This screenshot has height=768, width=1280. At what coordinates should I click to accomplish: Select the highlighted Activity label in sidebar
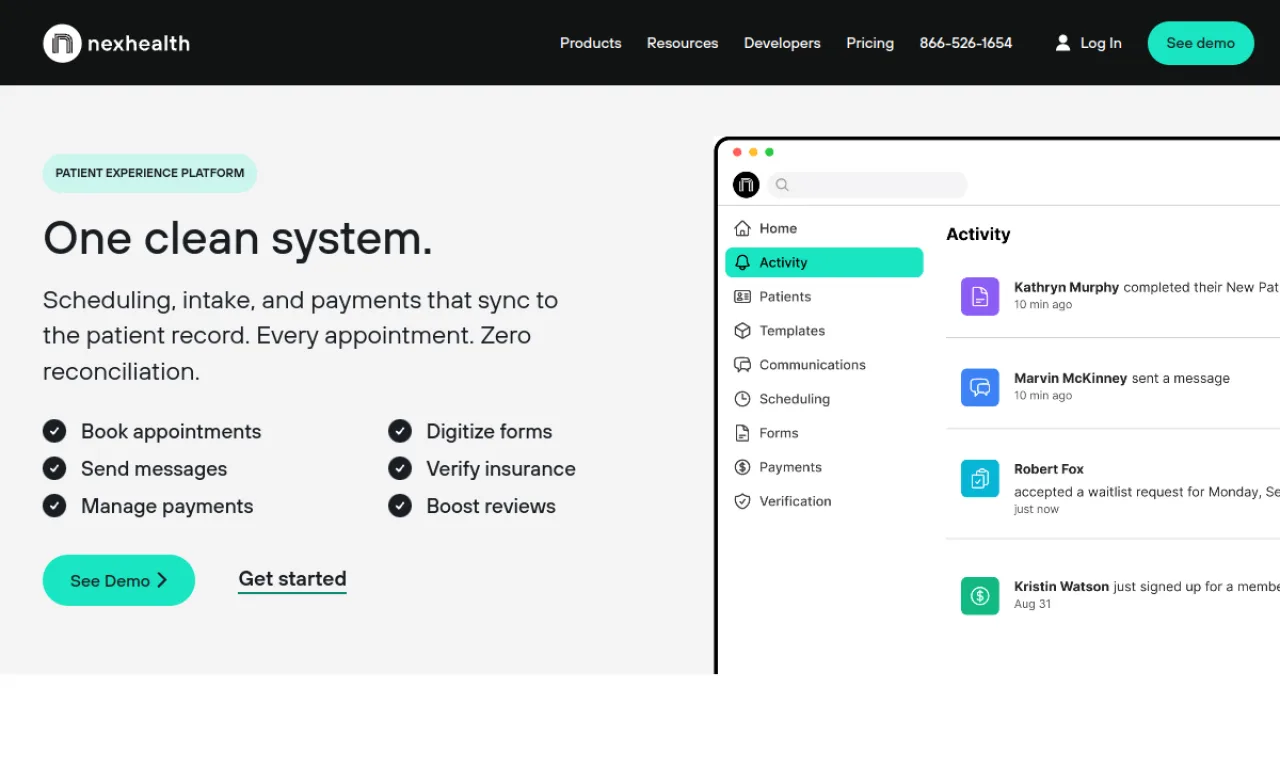tap(783, 262)
